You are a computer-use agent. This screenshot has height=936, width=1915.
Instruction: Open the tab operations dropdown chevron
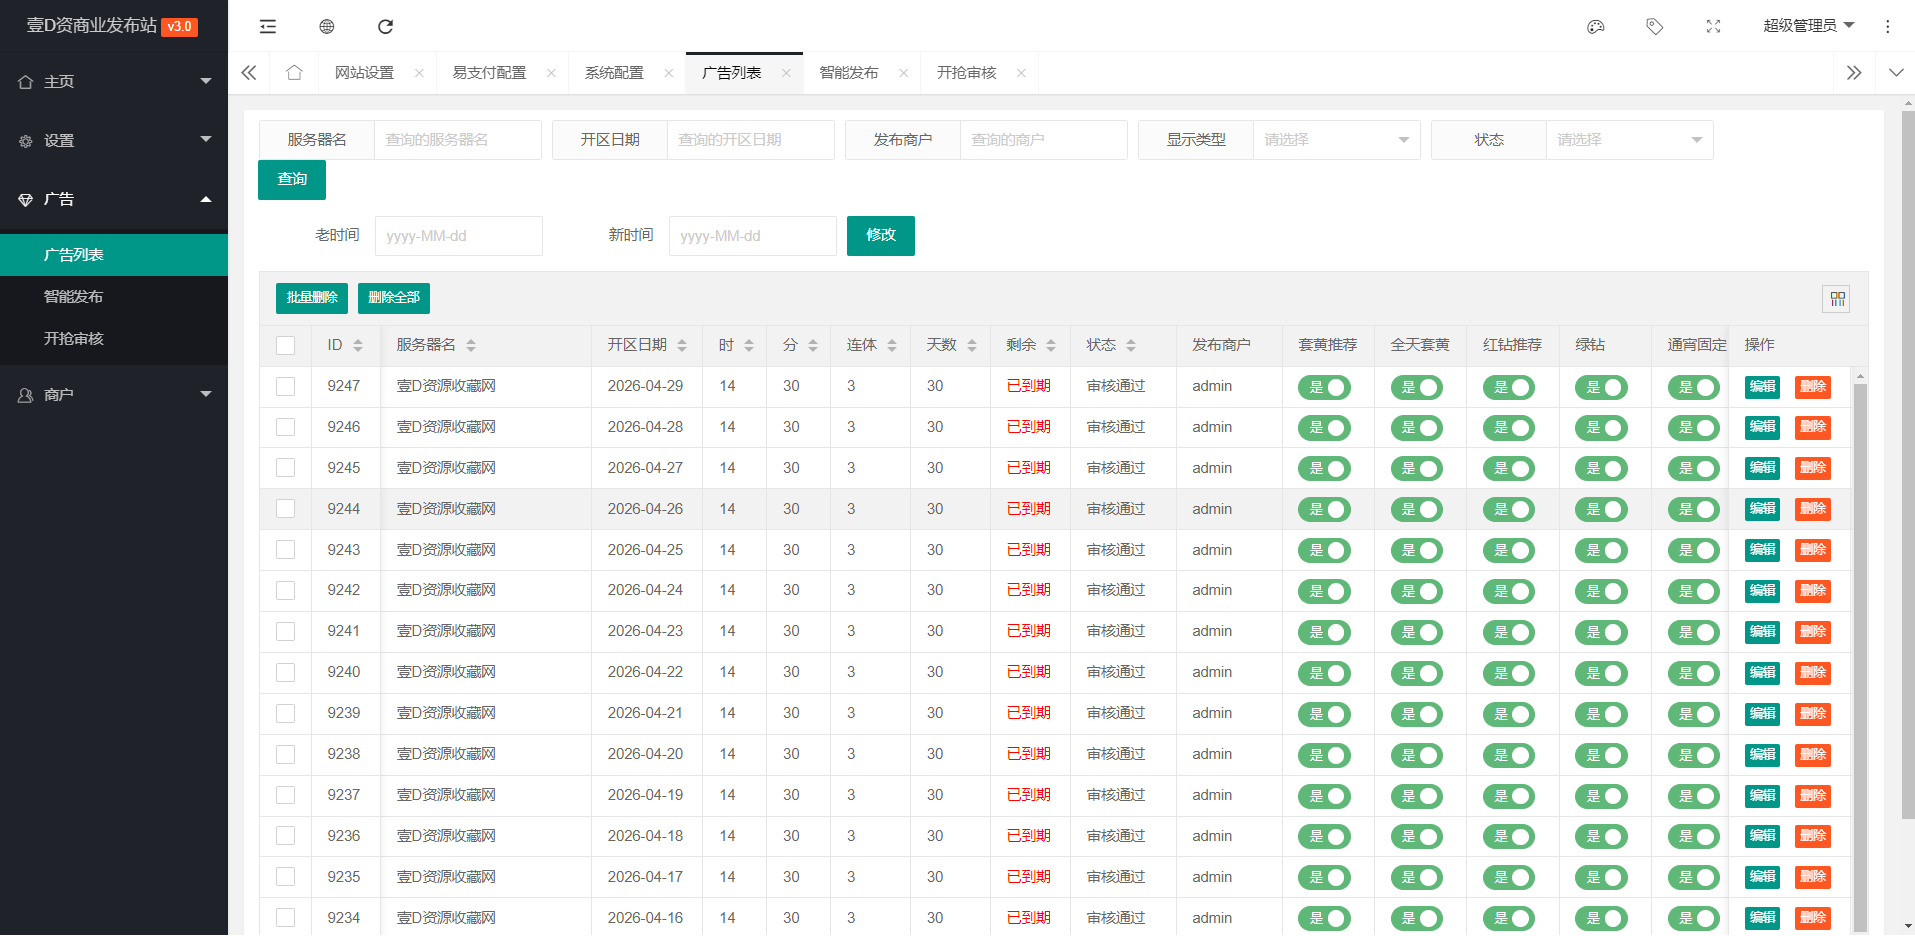tap(1896, 73)
